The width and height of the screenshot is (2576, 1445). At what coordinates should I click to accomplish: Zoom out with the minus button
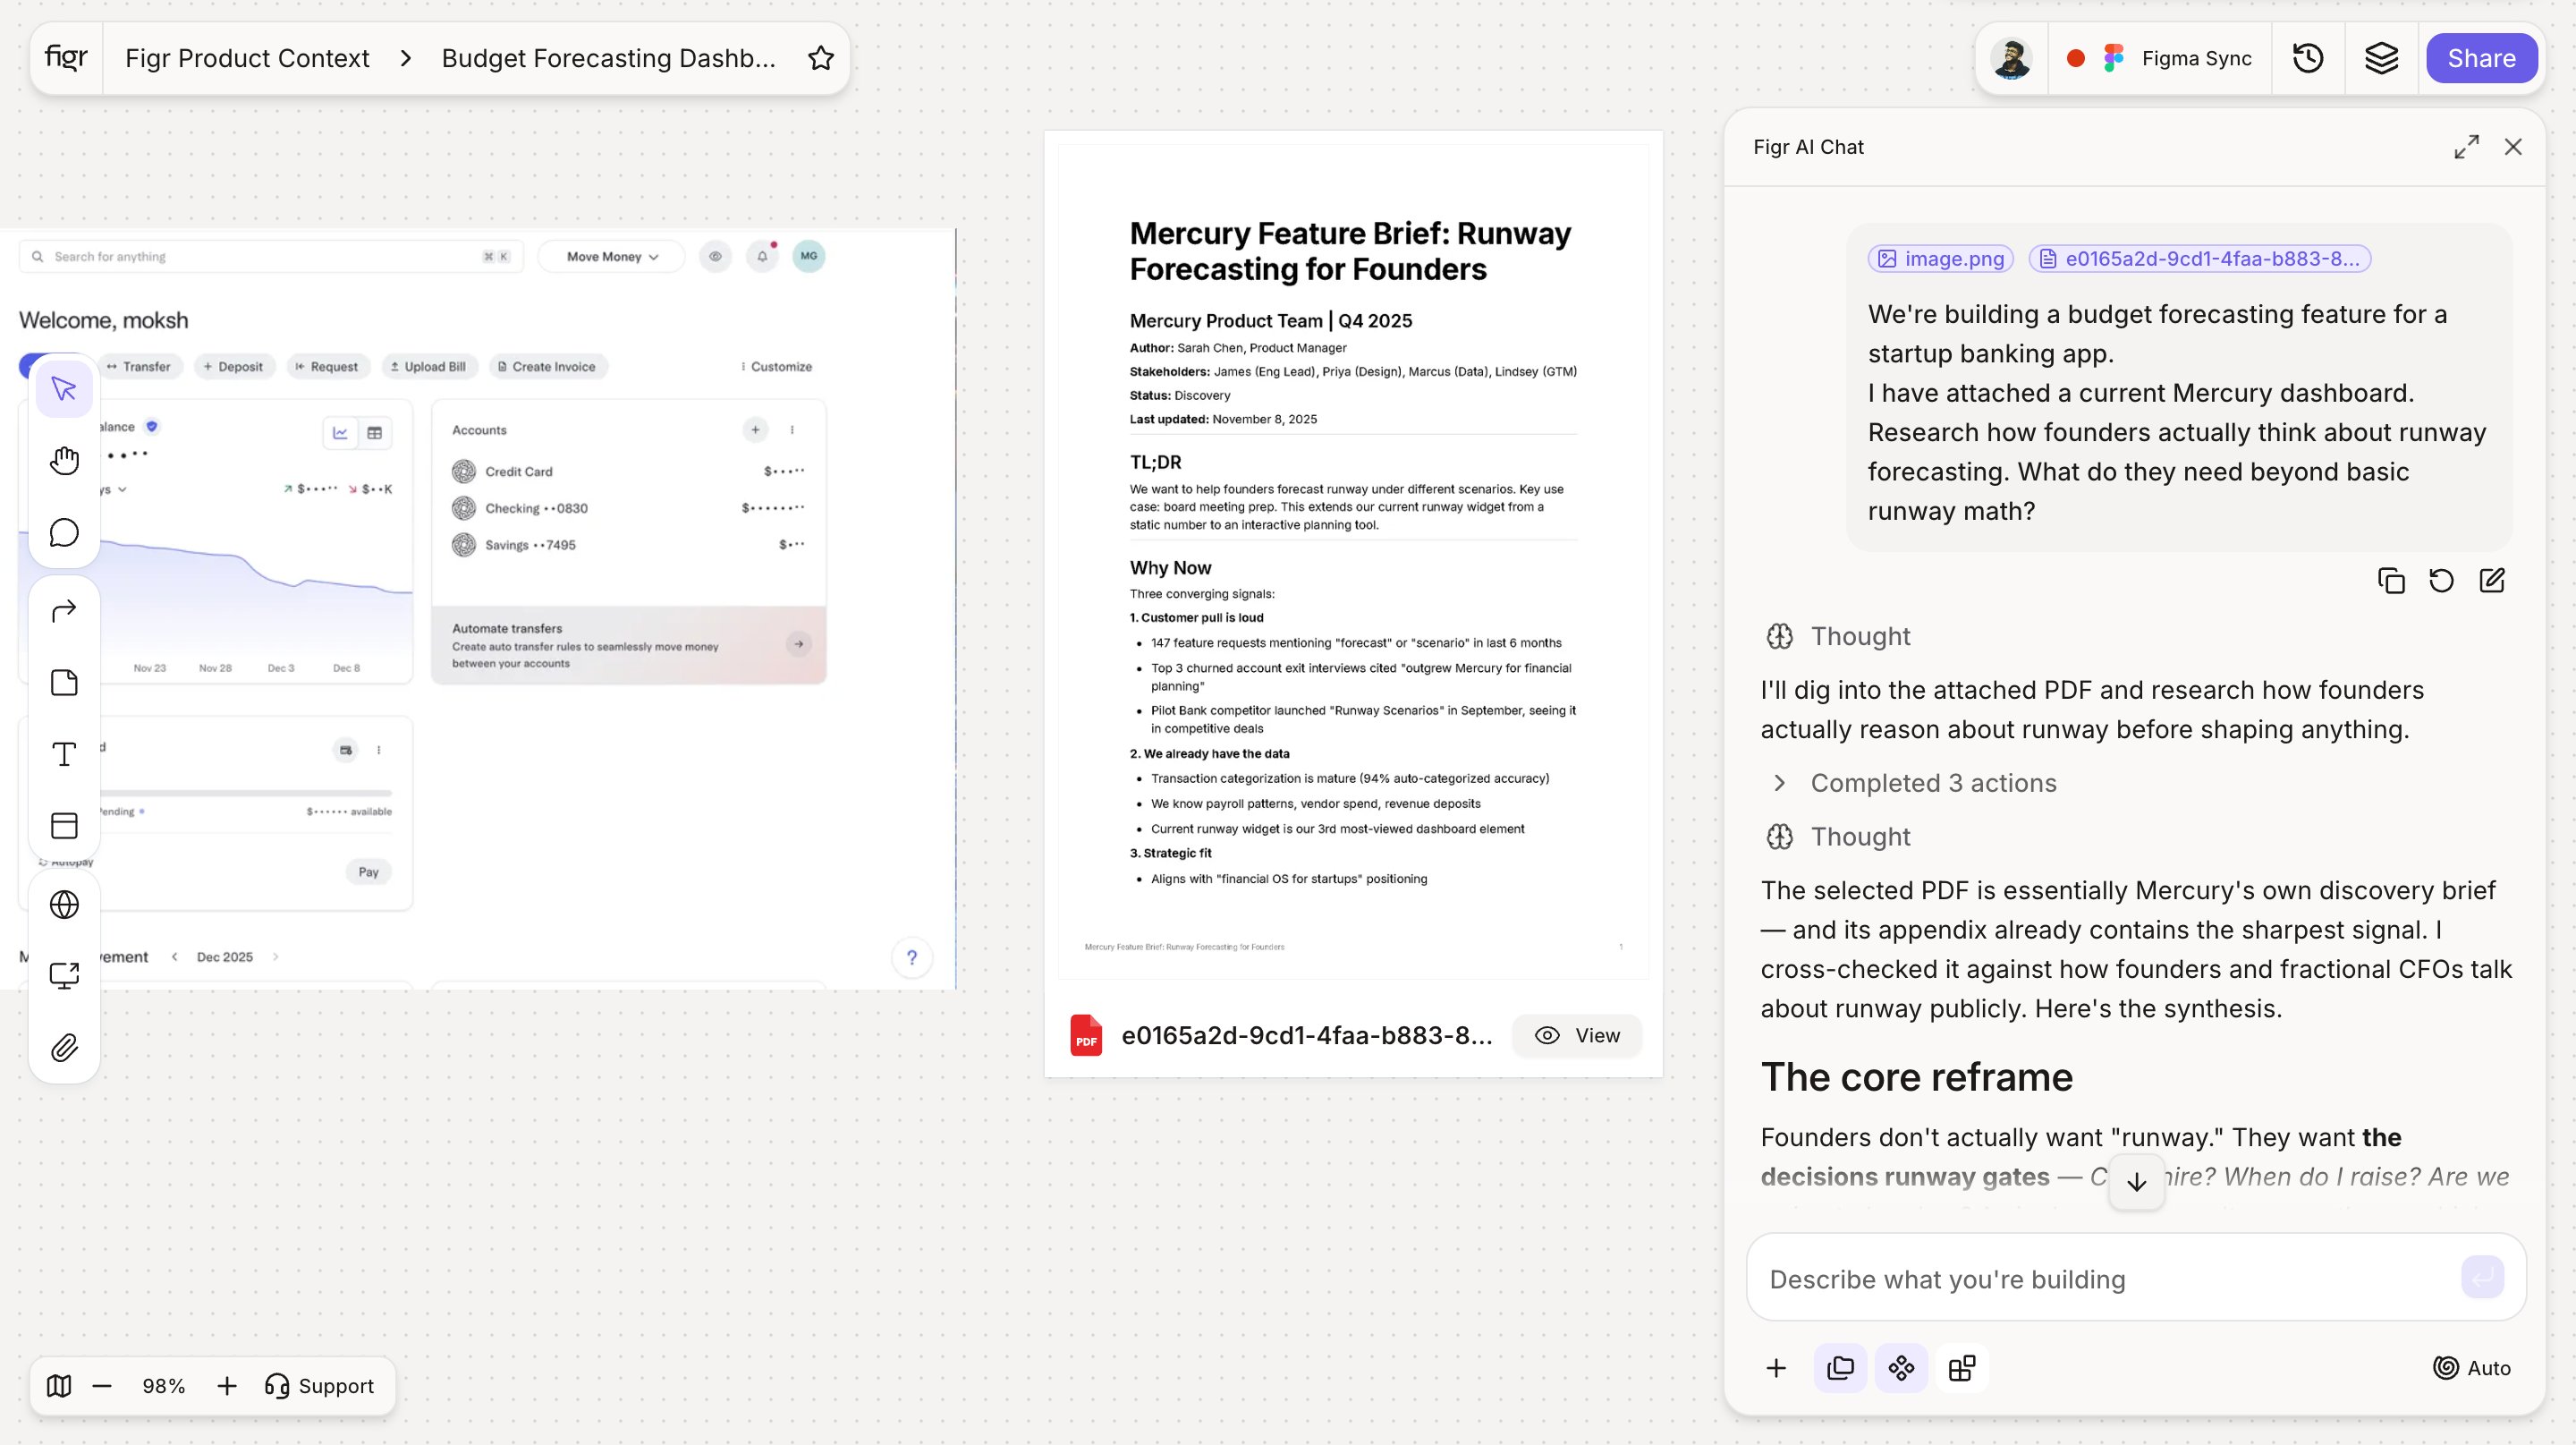point(102,1386)
